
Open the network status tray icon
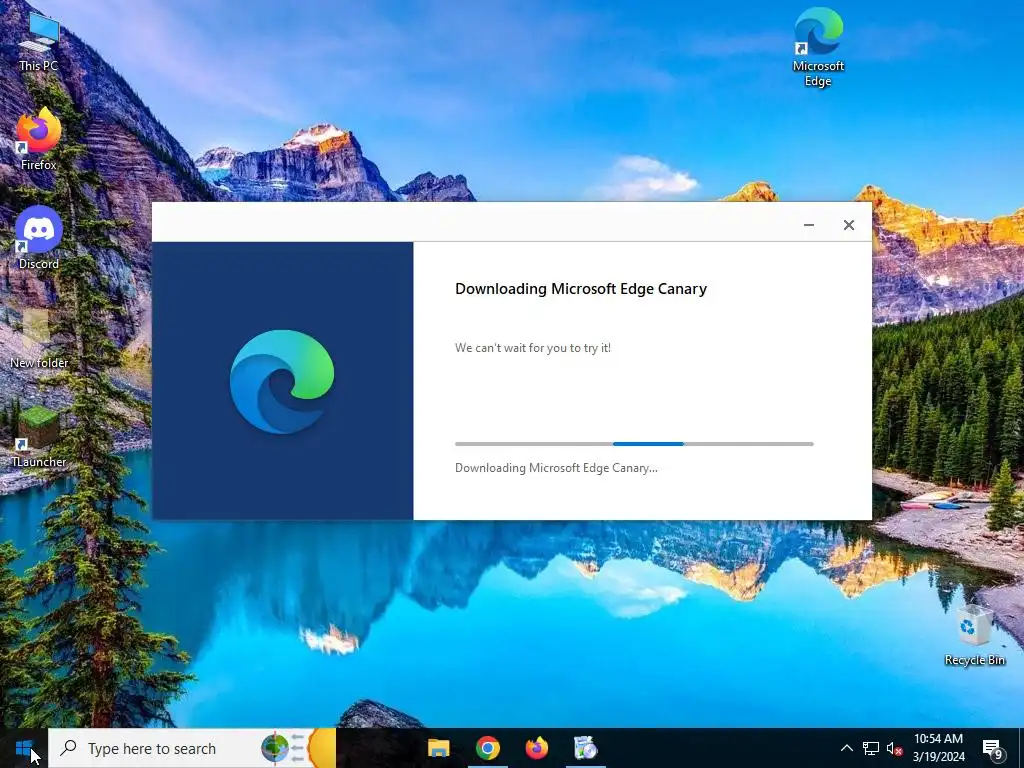pos(871,748)
